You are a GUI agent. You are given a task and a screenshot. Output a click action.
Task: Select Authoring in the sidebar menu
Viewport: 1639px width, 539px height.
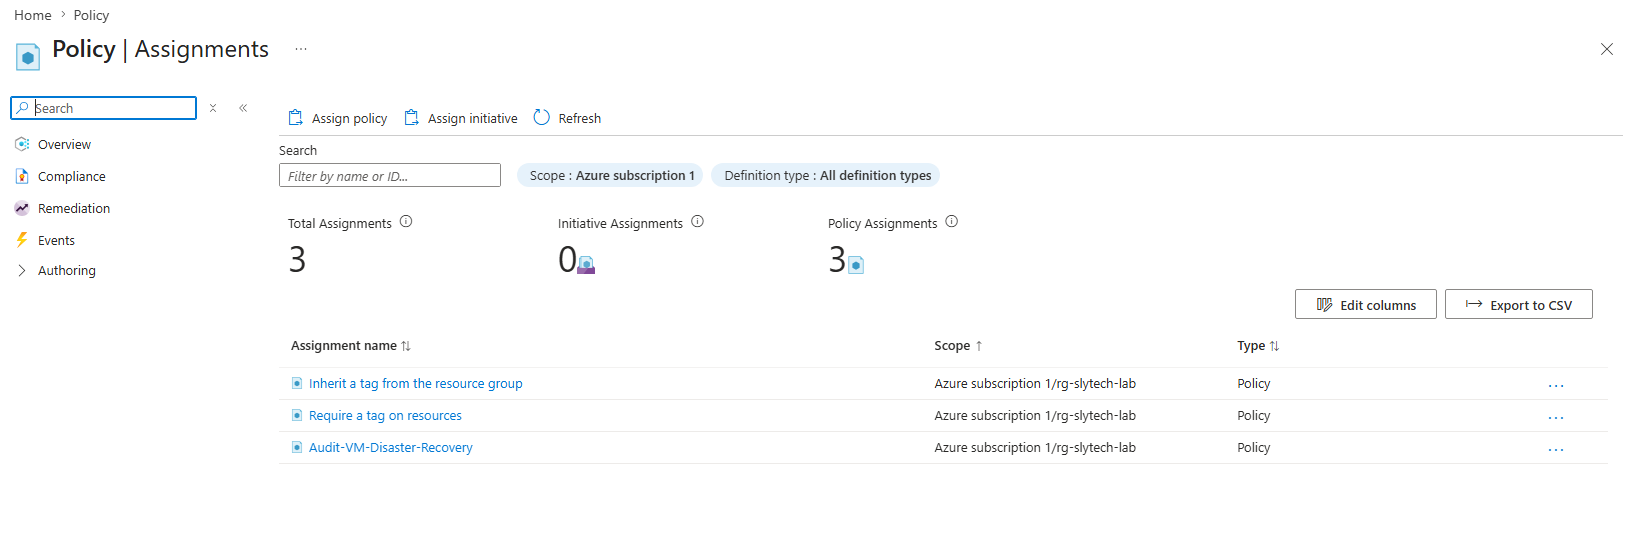click(67, 270)
